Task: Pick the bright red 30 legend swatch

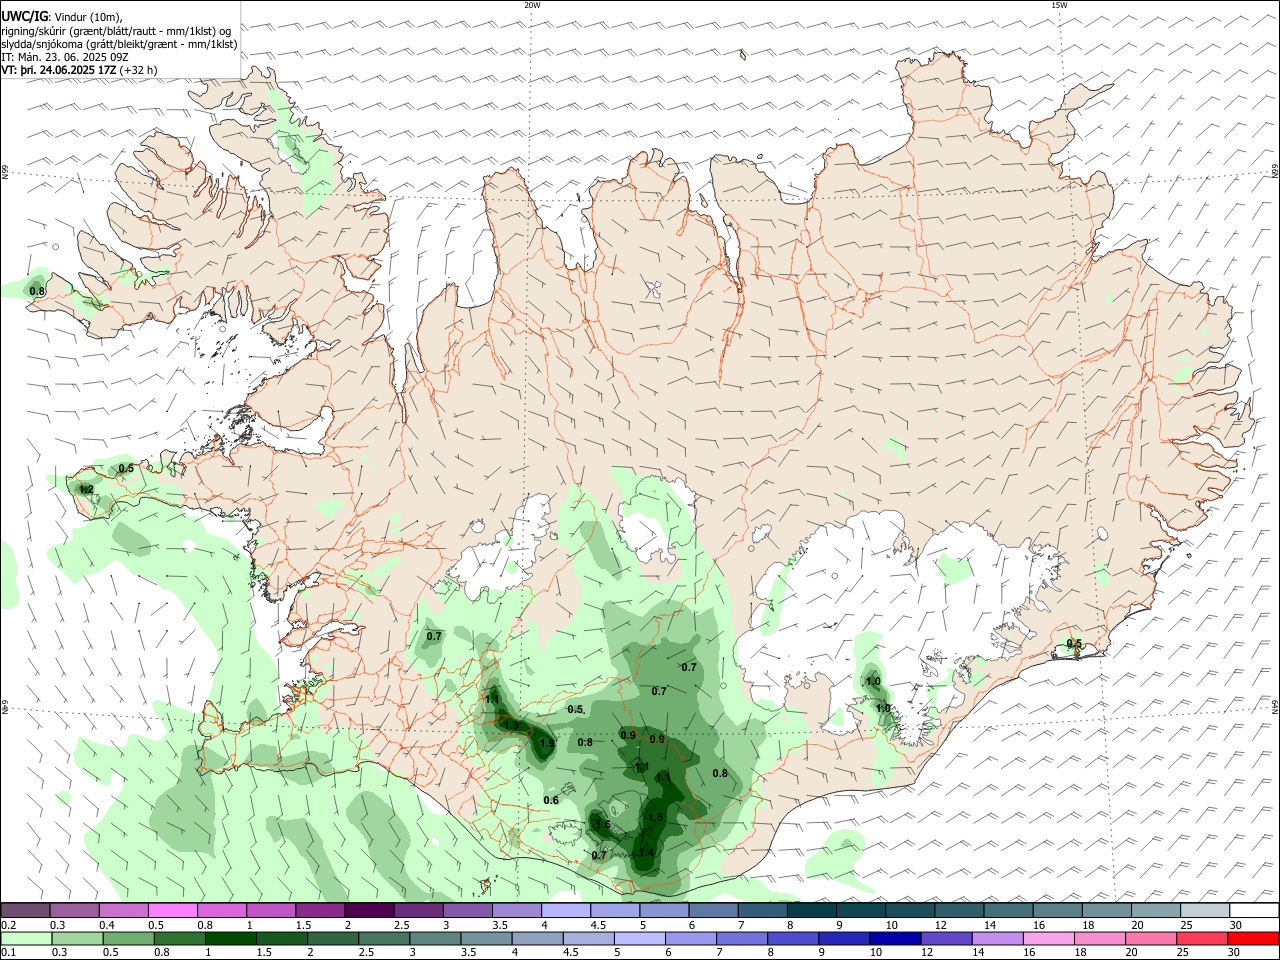Action: click(1254, 939)
